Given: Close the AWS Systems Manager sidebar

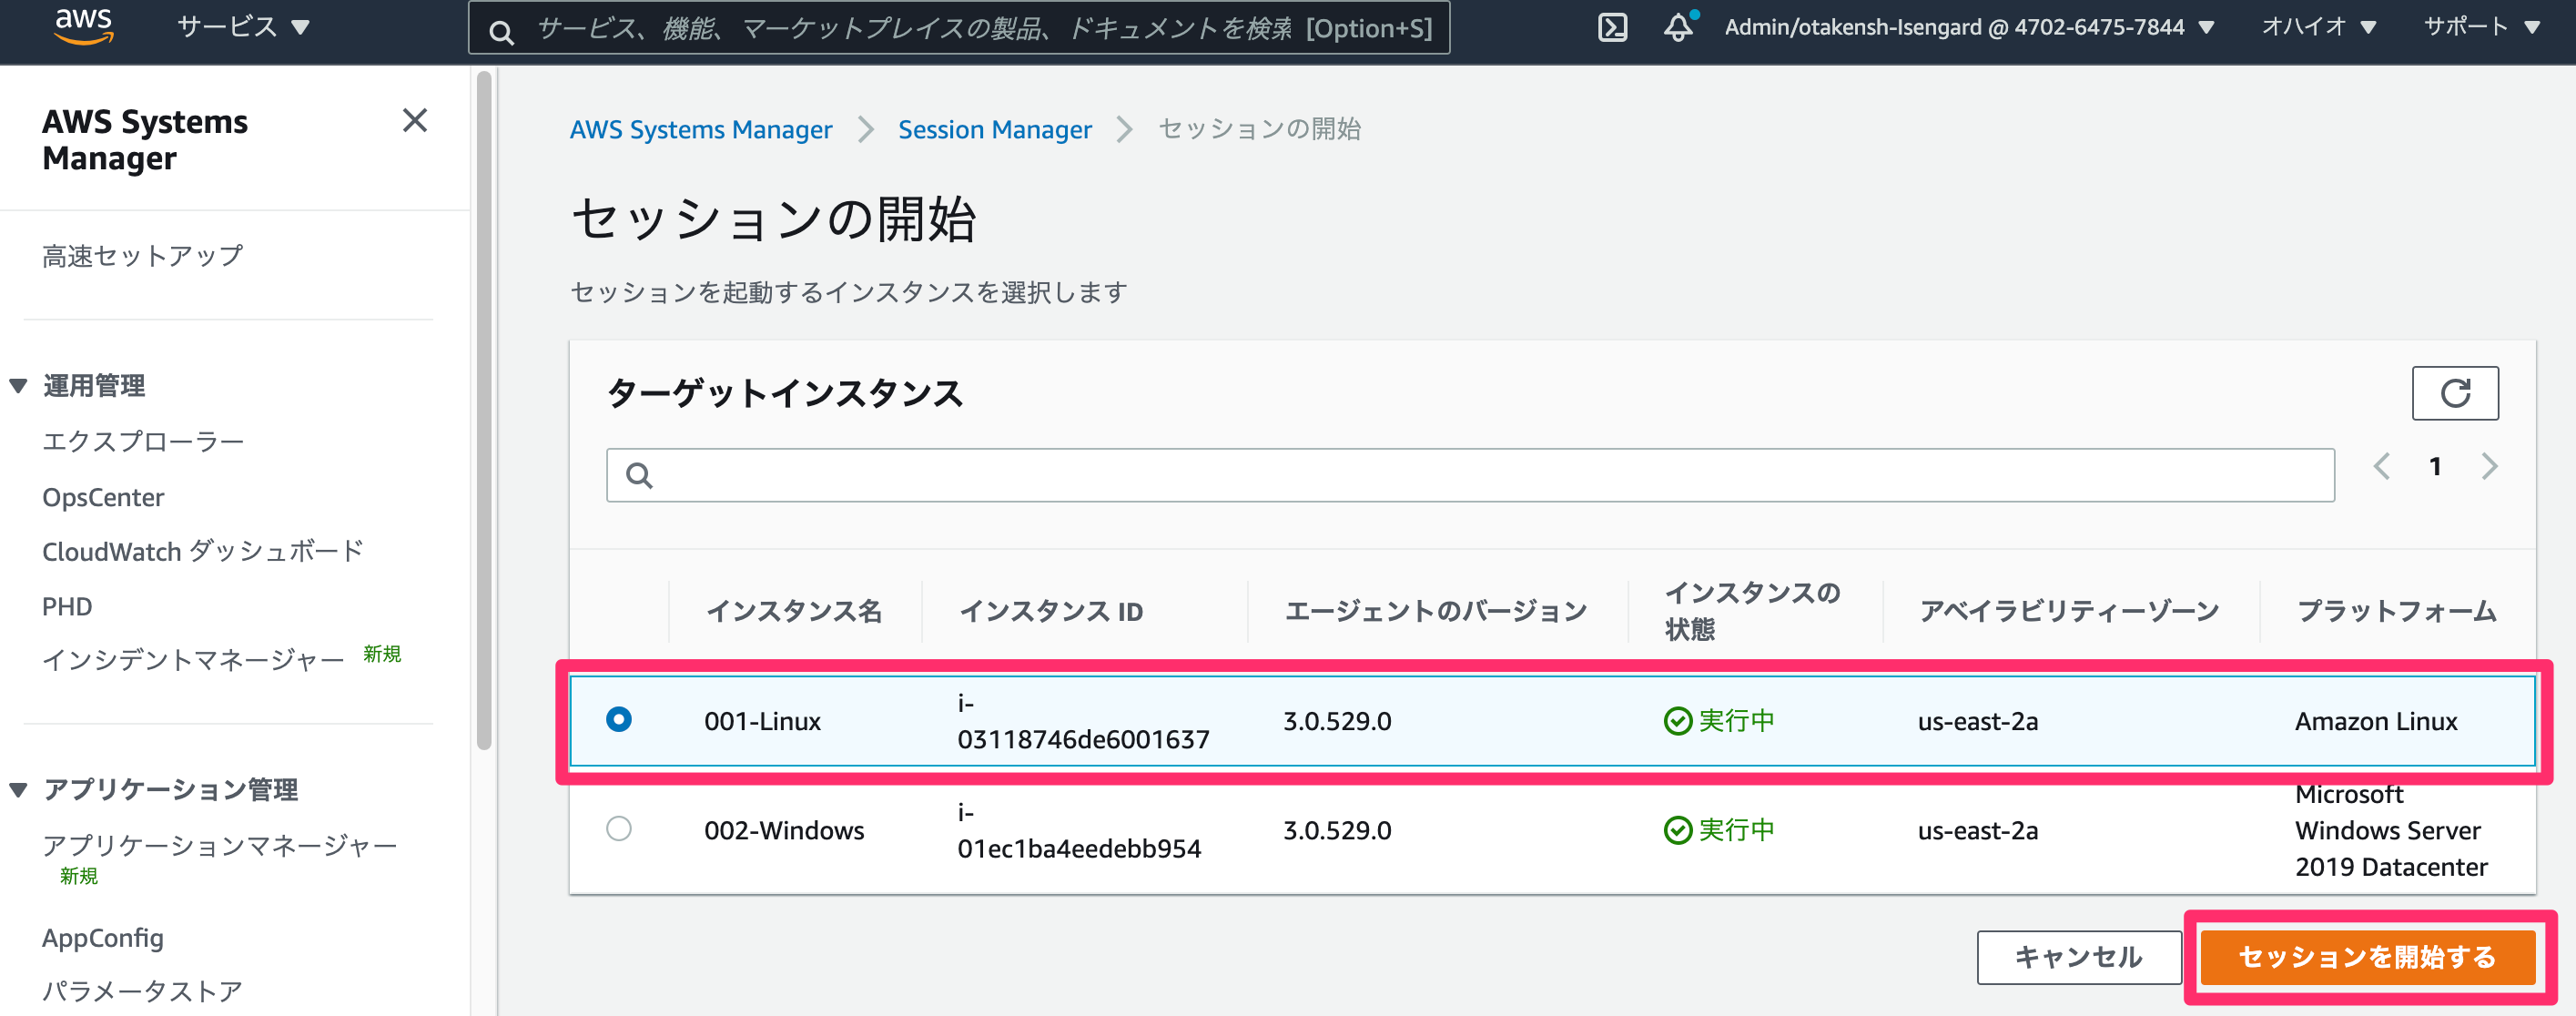Looking at the screenshot, I should pos(415,121).
